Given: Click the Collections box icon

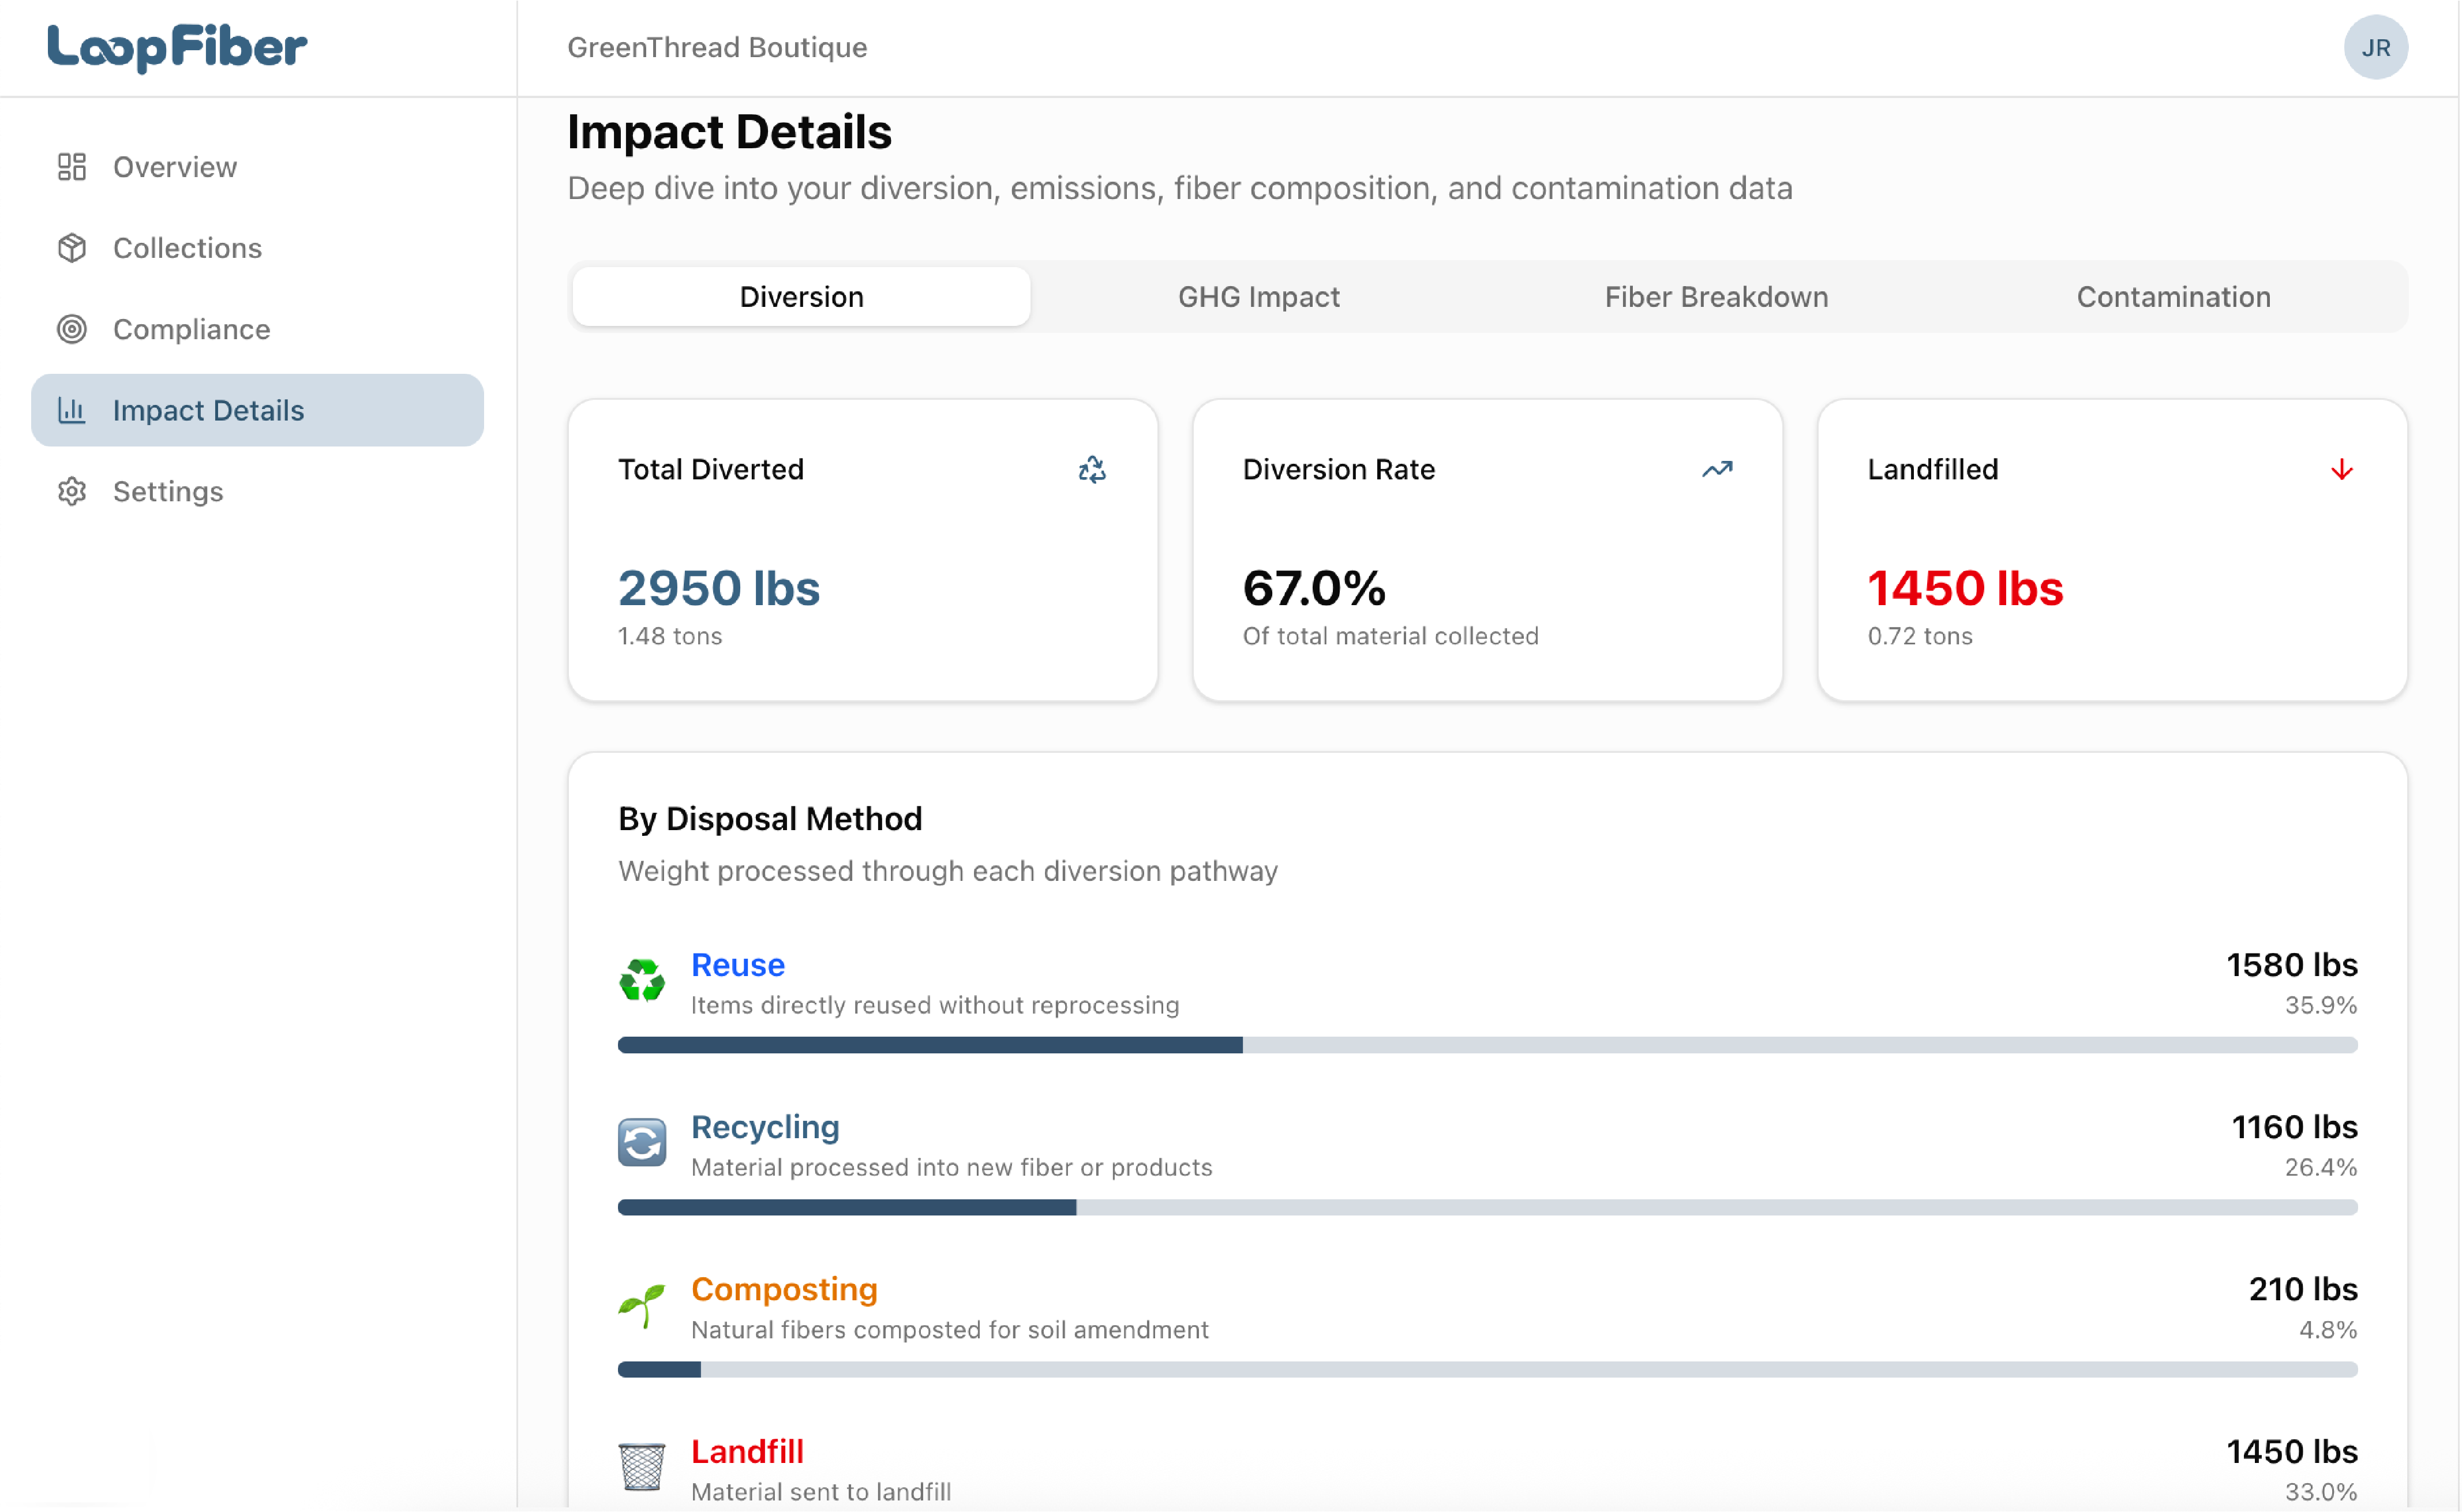Looking at the screenshot, I should click(x=71, y=247).
